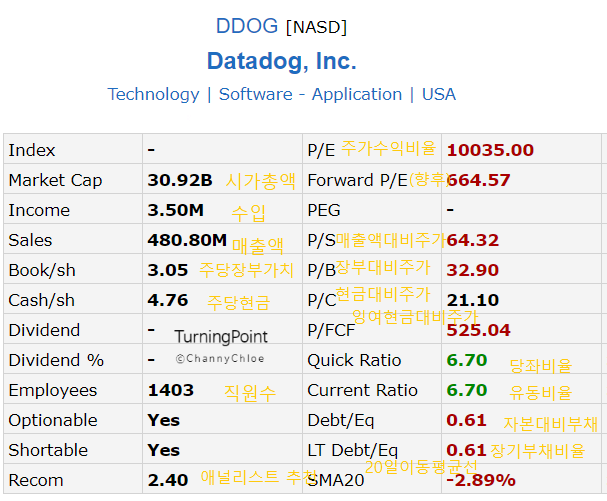Select the Yes value beside Optionable
607x501 pixels.
(163, 420)
